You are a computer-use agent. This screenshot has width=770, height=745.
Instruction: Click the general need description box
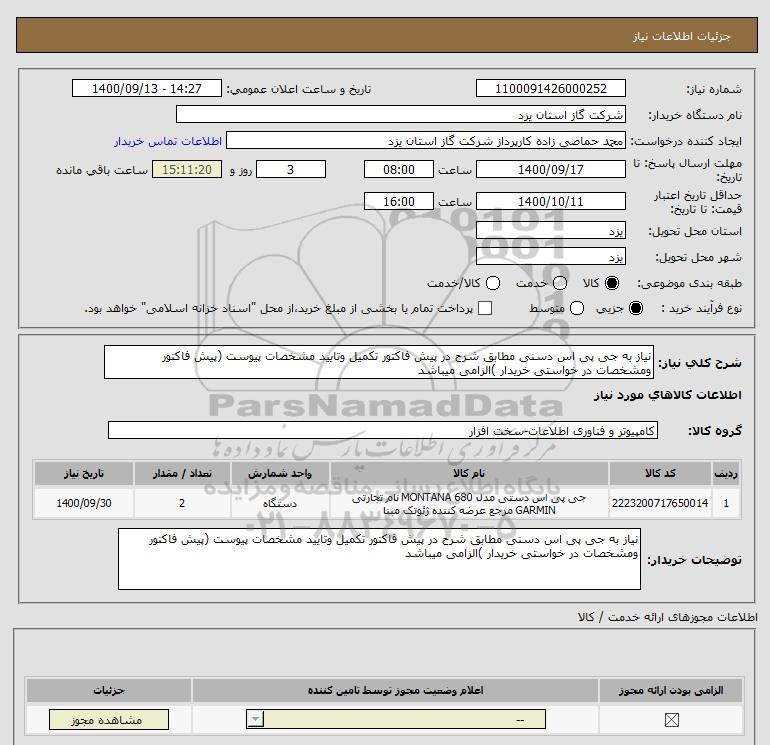click(x=379, y=362)
